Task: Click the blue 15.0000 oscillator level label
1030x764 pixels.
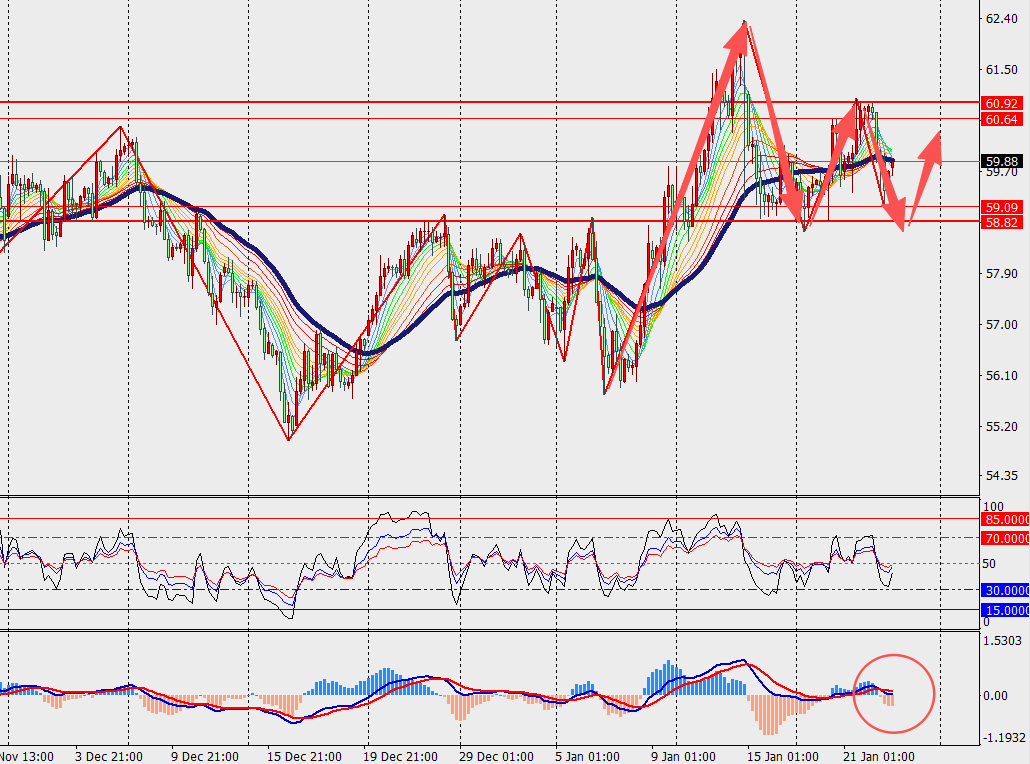Action: pyautogui.click(x=1006, y=610)
